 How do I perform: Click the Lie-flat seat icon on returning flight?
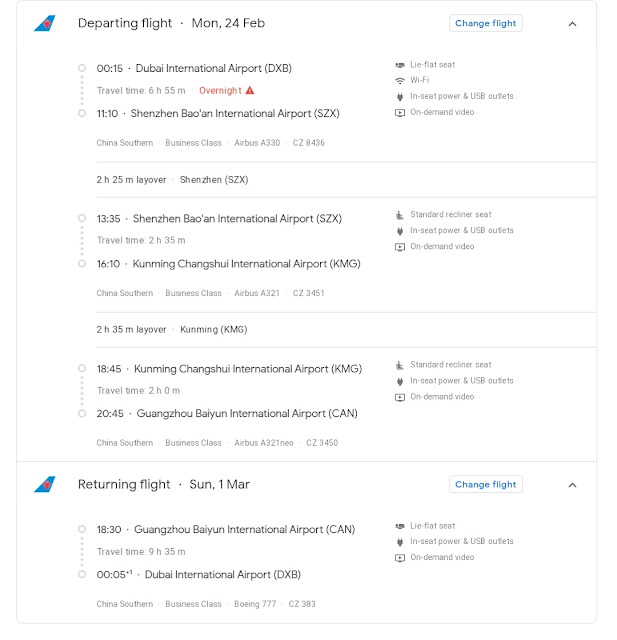pyautogui.click(x=400, y=526)
